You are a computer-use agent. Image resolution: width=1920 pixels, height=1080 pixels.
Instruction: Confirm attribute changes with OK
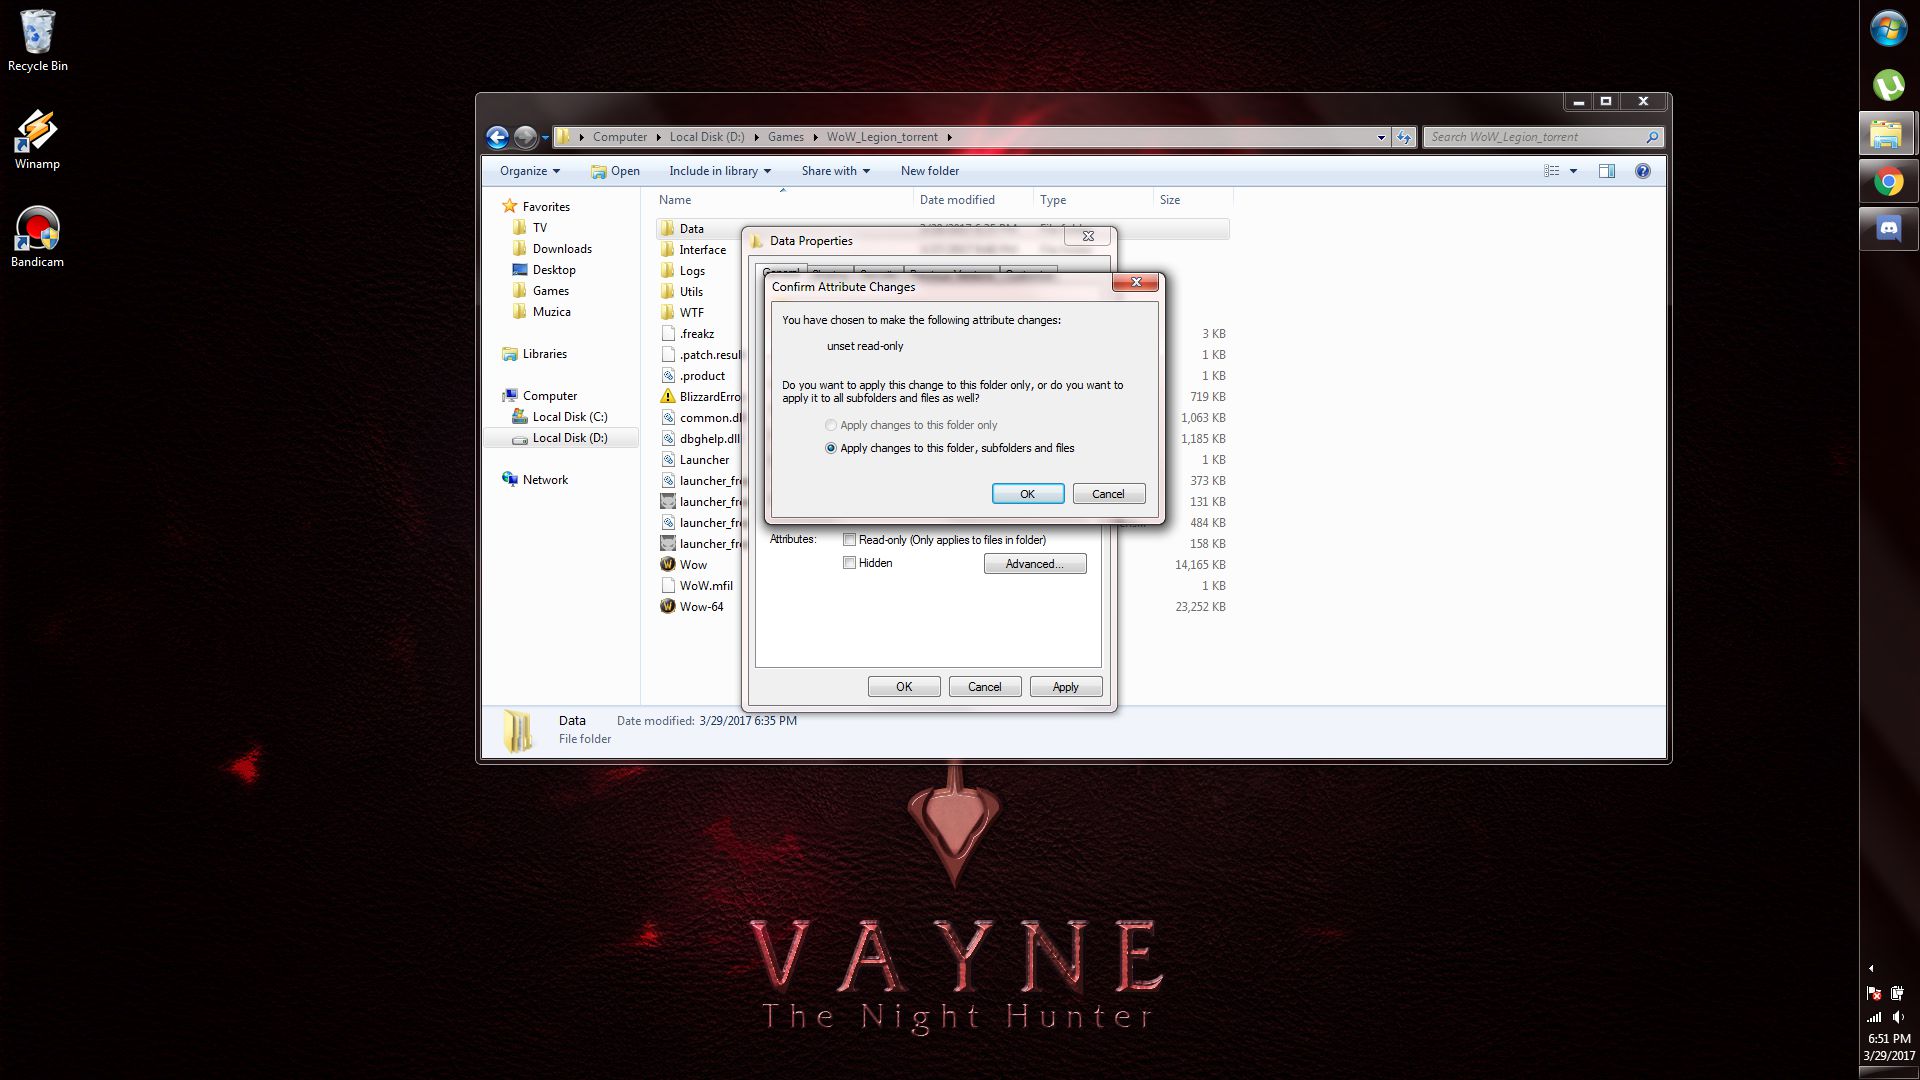pos(1028,494)
